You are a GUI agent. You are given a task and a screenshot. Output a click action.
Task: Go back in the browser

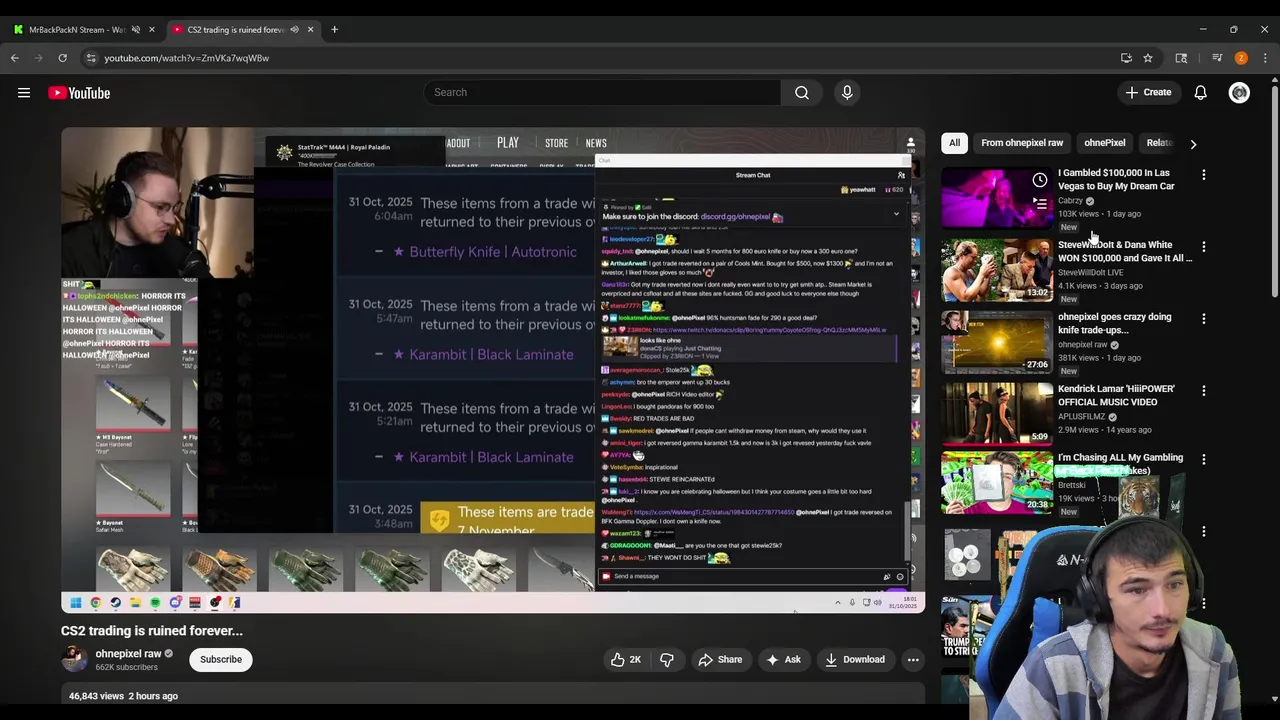[x=15, y=58]
